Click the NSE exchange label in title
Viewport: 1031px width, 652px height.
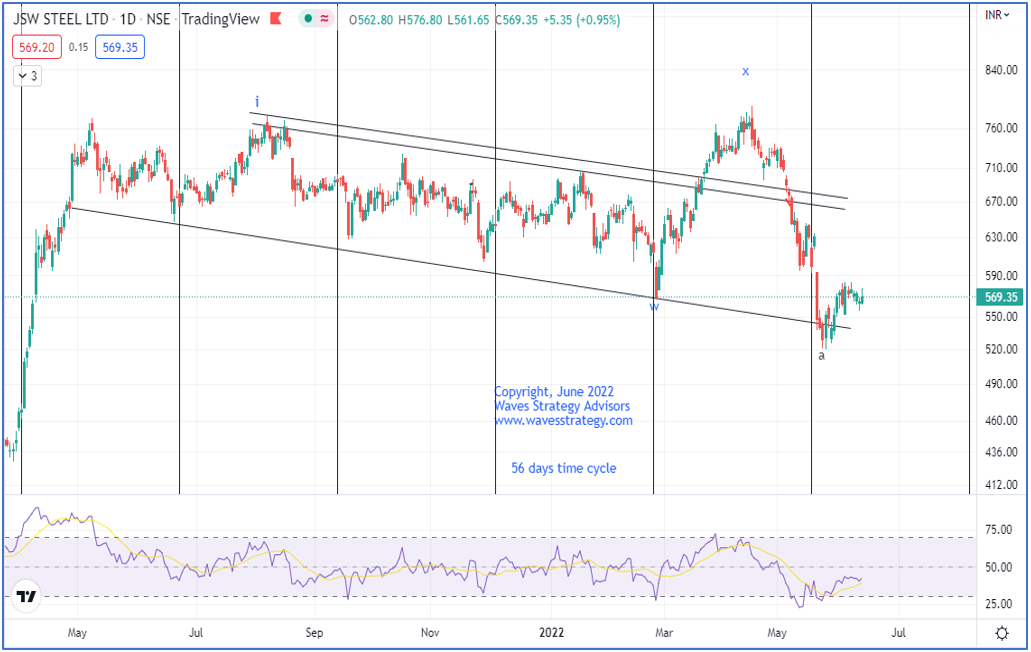click(x=158, y=19)
